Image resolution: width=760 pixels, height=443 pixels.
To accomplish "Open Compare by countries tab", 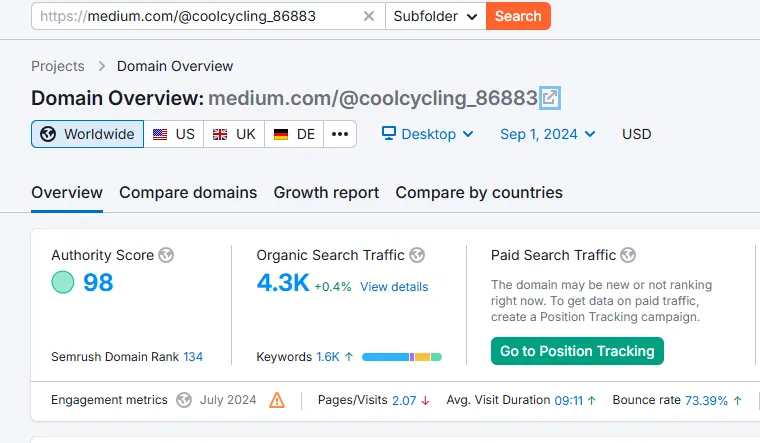I will (479, 192).
